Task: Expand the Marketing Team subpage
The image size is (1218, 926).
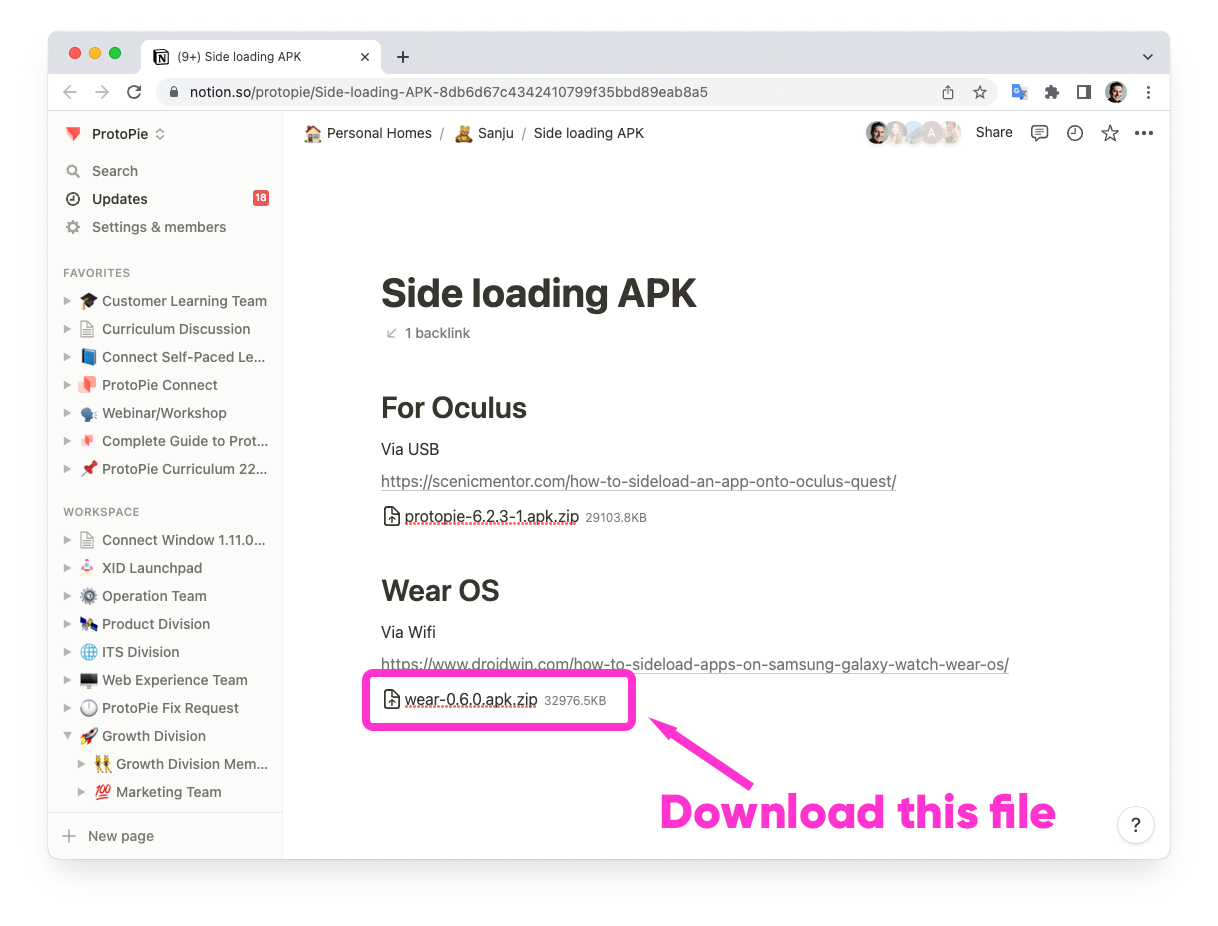Action: [x=82, y=792]
